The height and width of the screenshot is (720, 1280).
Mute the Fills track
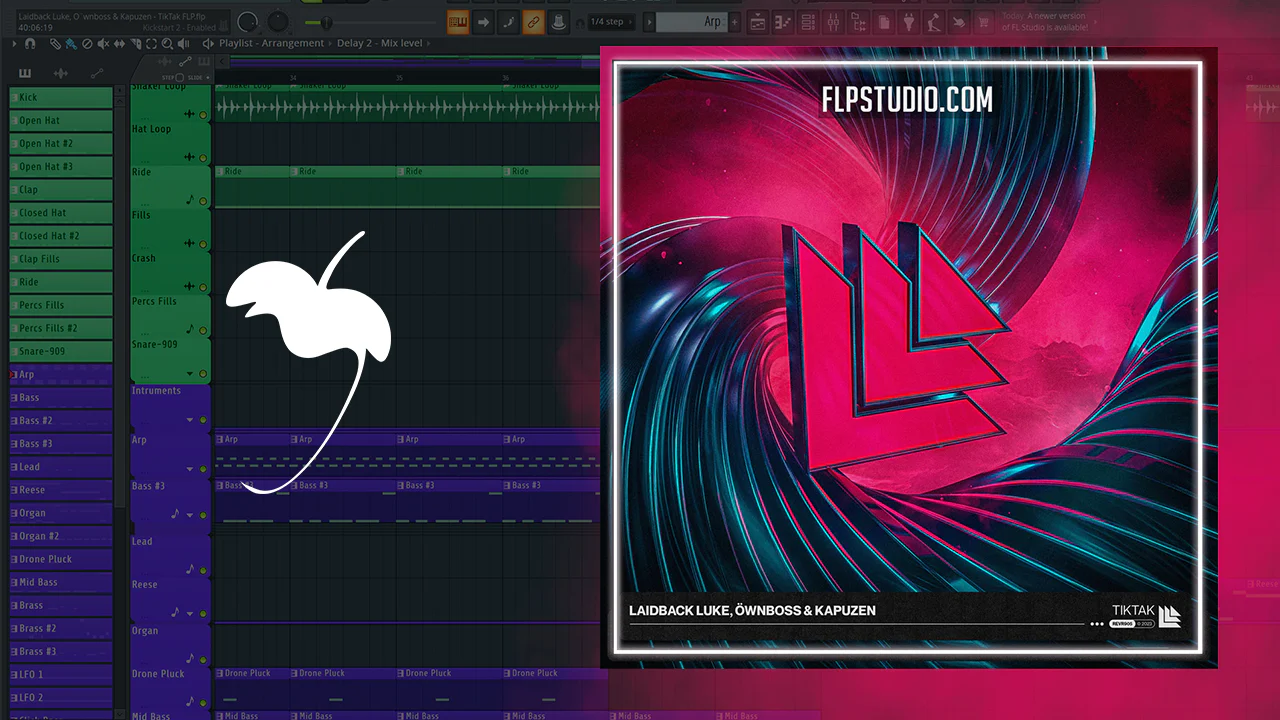point(203,243)
